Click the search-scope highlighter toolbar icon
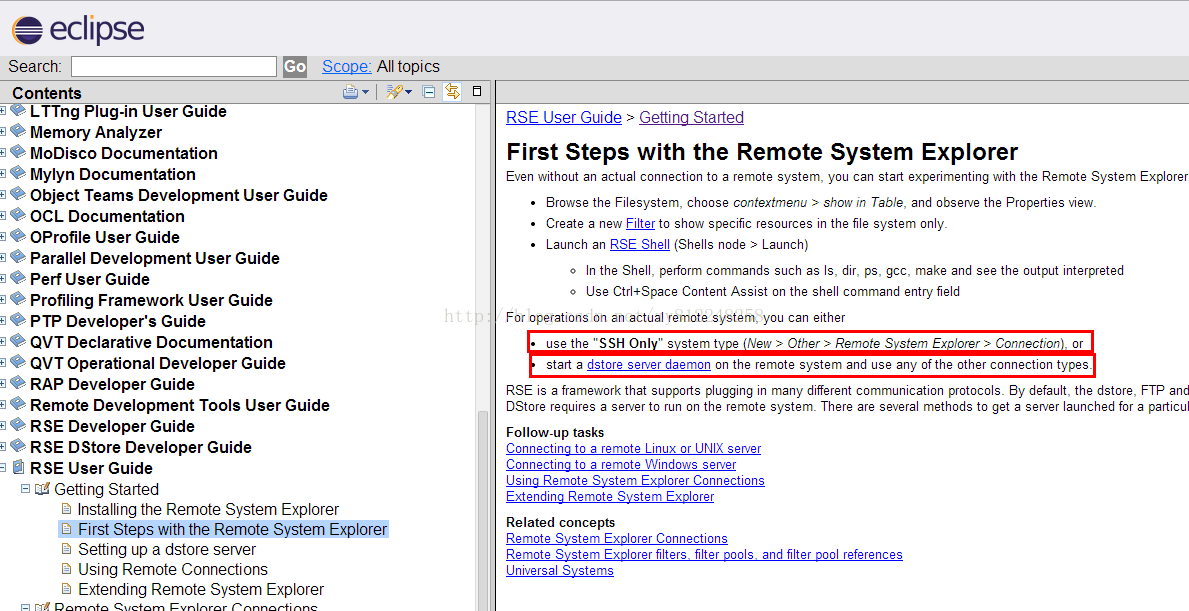1189x611 pixels. pyautogui.click(x=394, y=92)
